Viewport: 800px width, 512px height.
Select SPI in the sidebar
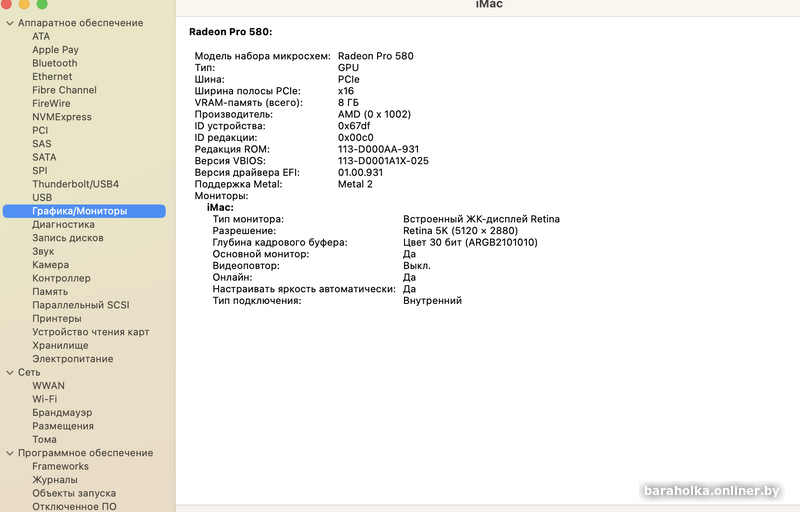click(x=40, y=170)
